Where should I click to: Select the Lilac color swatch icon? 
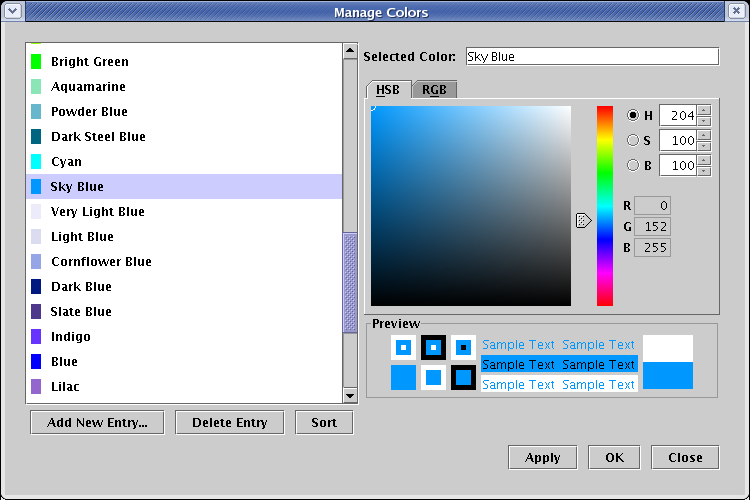[36, 387]
